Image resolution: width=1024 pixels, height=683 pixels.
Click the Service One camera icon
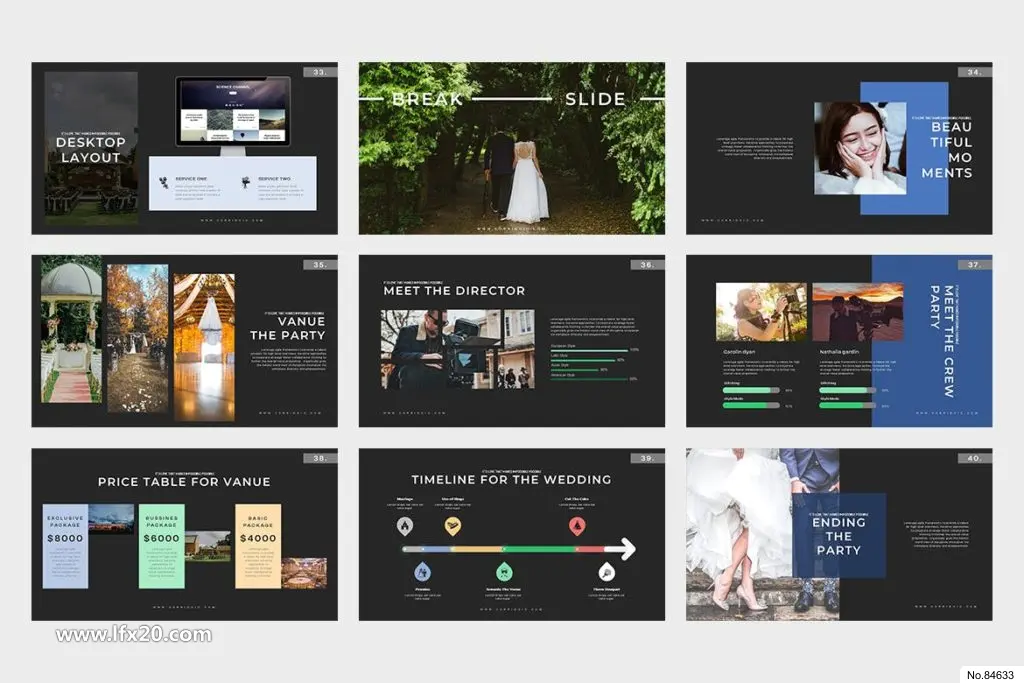pos(163,183)
